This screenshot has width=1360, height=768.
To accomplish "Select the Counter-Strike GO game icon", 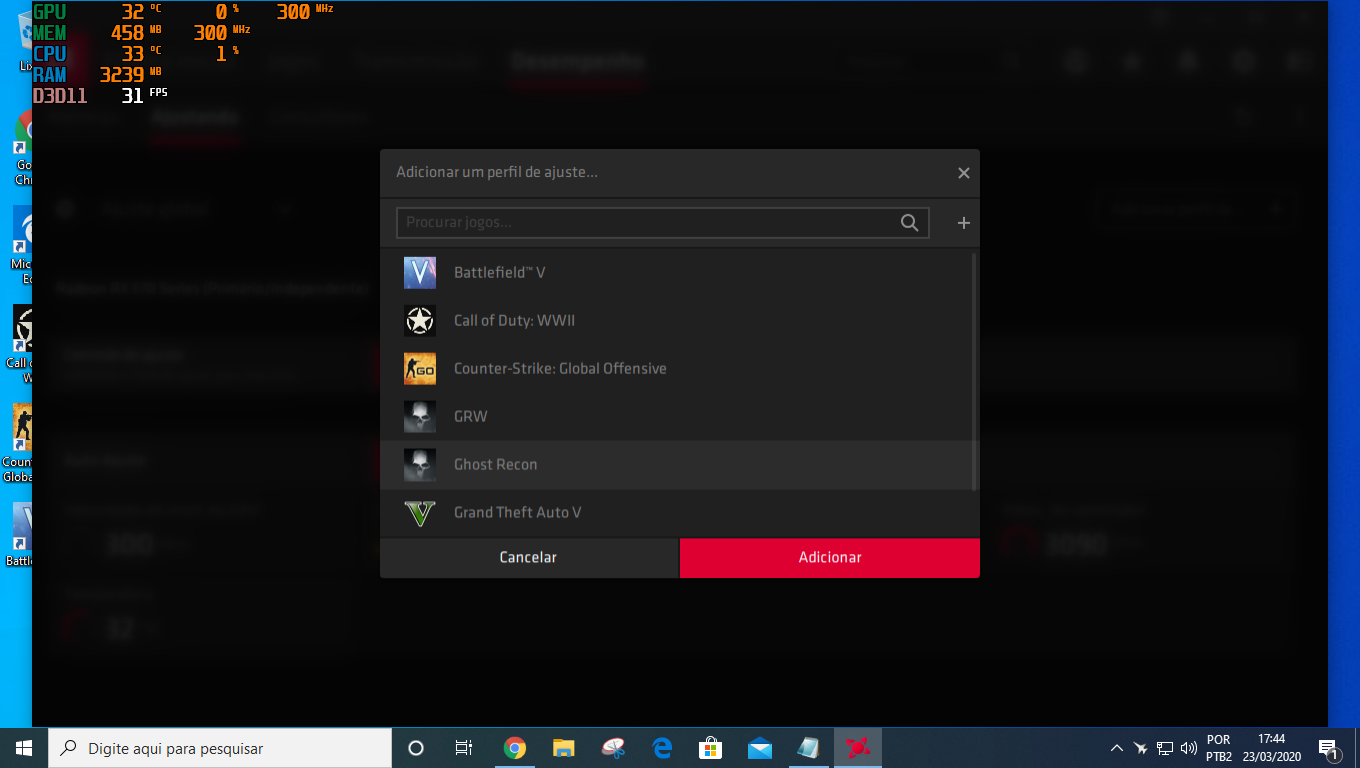I will 420,369.
